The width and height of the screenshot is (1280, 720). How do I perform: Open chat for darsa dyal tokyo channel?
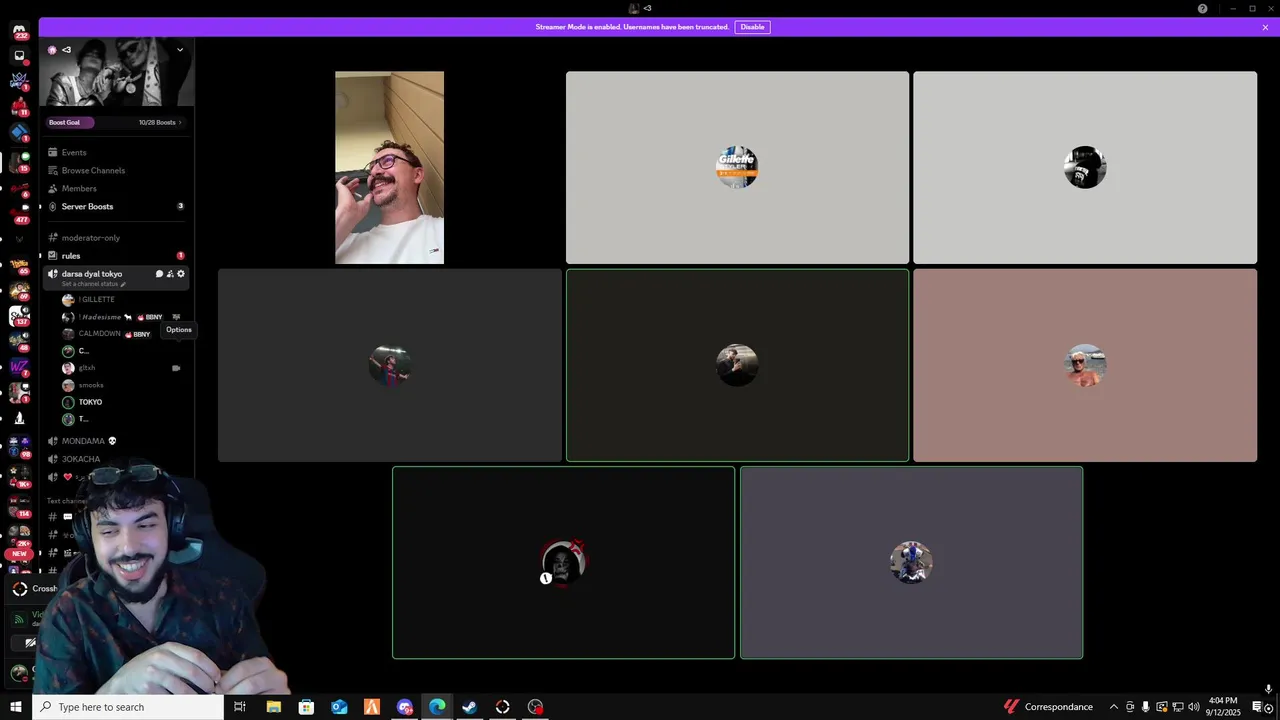159,273
